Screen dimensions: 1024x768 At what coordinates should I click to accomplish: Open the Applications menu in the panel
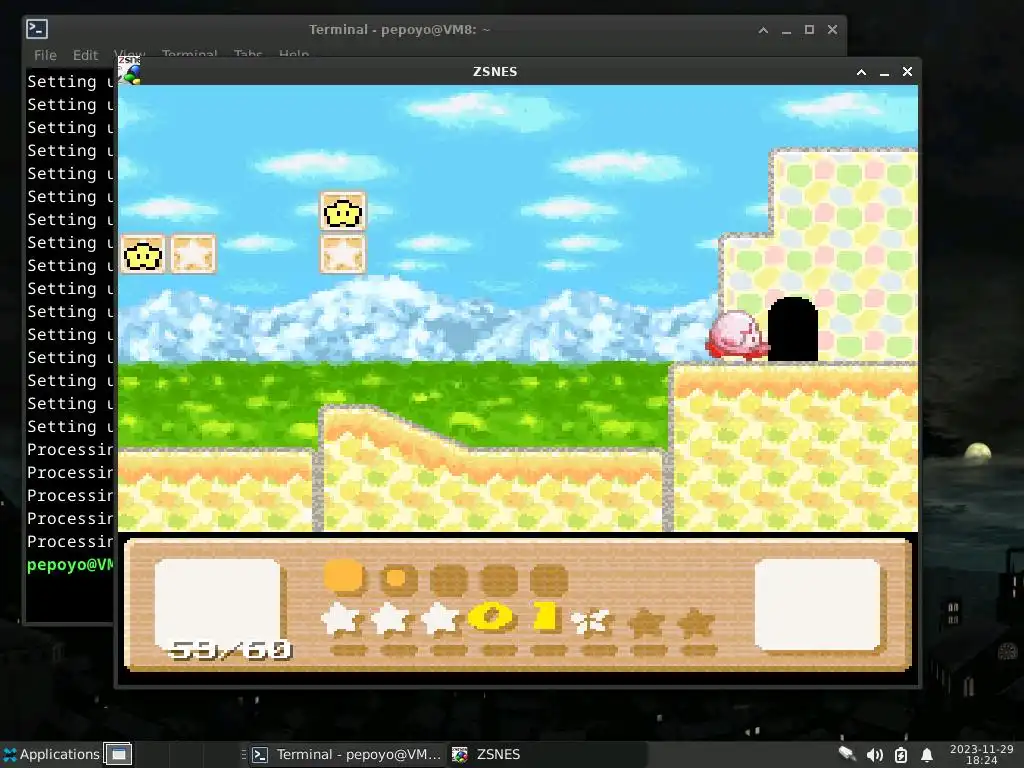[x=51, y=754]
